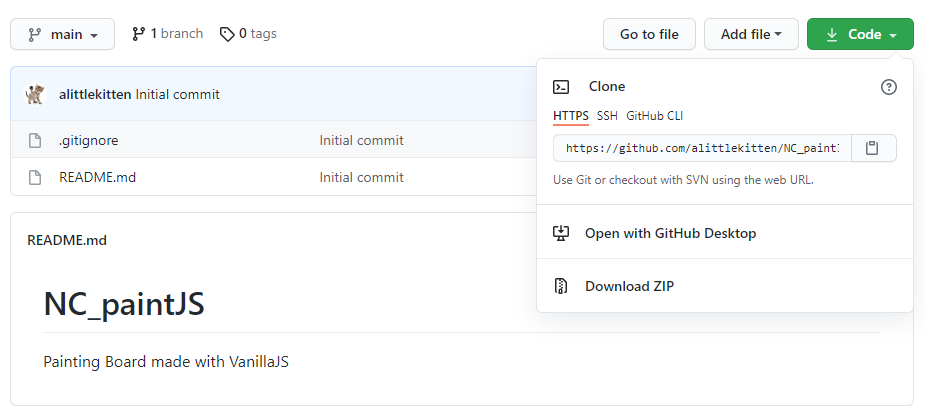Click the repository clone URL field
The height and width of the screenshot is (417, 926).
[702, 148]
